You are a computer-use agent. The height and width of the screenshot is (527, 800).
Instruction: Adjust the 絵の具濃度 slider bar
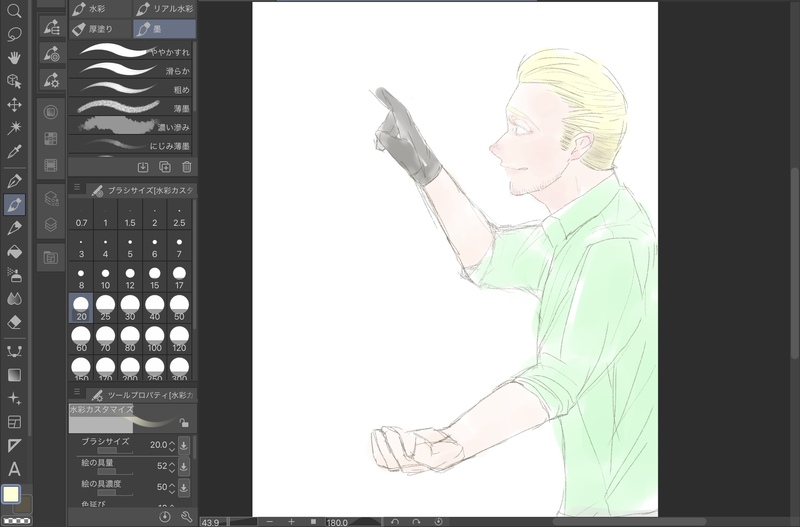coord(115,493)
